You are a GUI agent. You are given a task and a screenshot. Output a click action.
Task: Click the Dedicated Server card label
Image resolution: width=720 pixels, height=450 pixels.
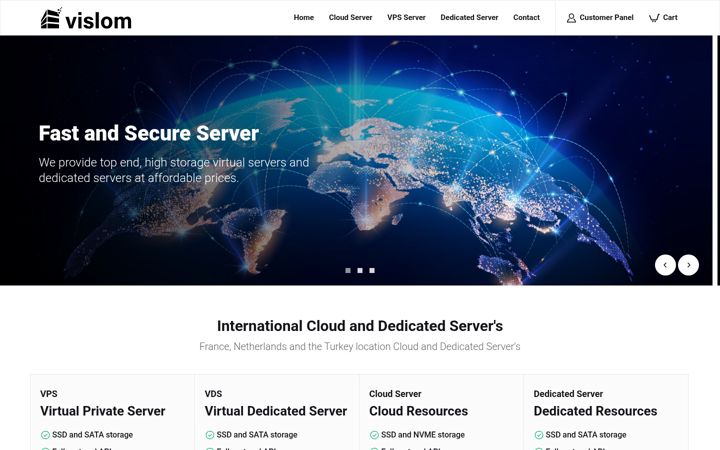[568, 394]
